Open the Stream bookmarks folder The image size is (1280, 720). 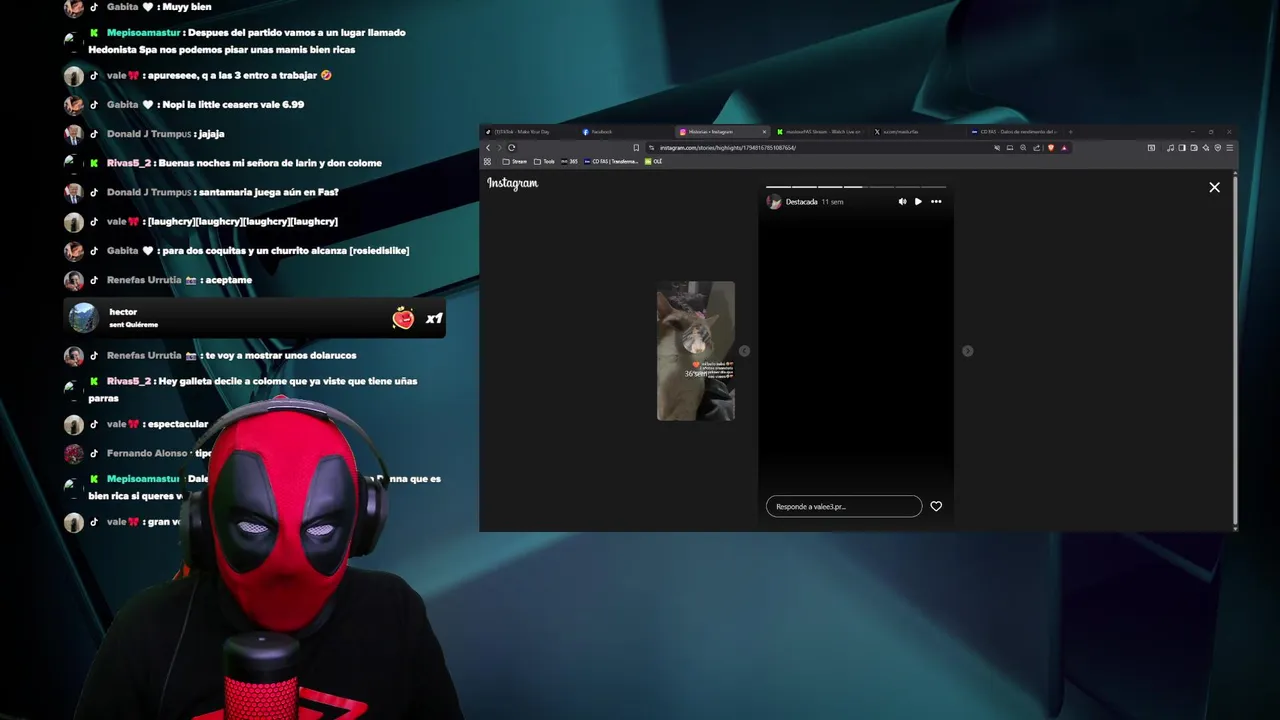(x=515, y=161)
